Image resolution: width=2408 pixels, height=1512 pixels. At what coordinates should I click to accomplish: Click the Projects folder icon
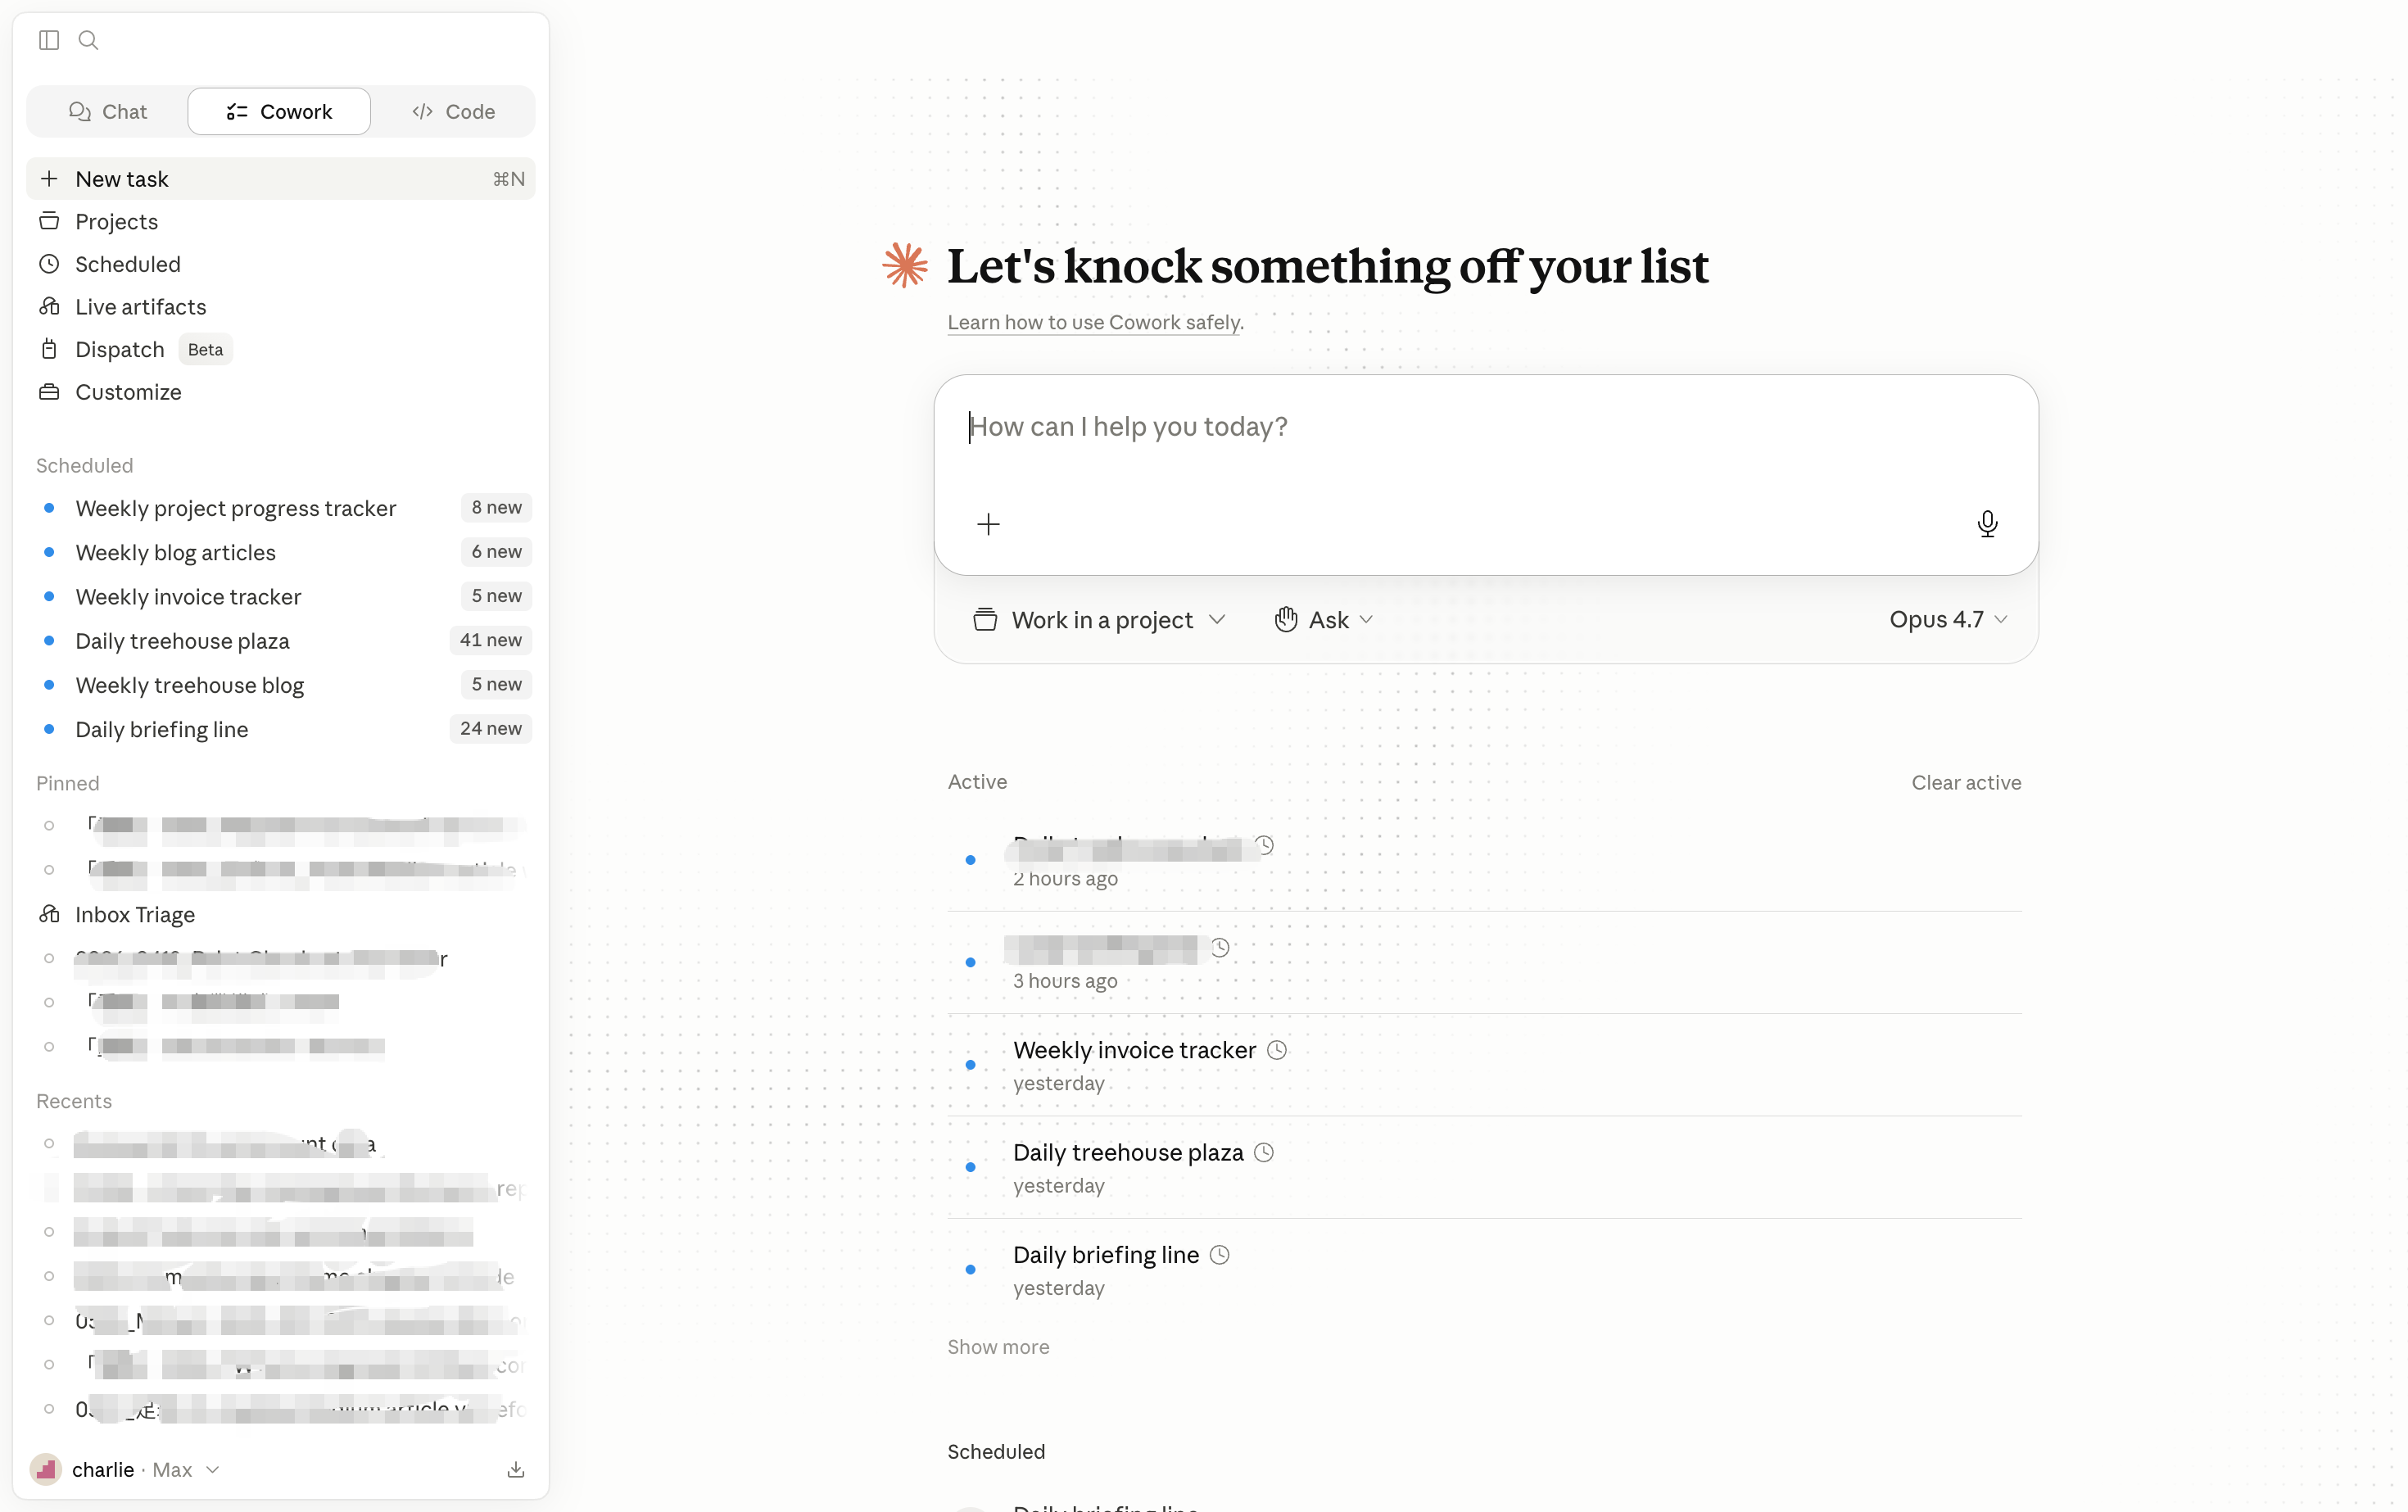coord(49,221)
